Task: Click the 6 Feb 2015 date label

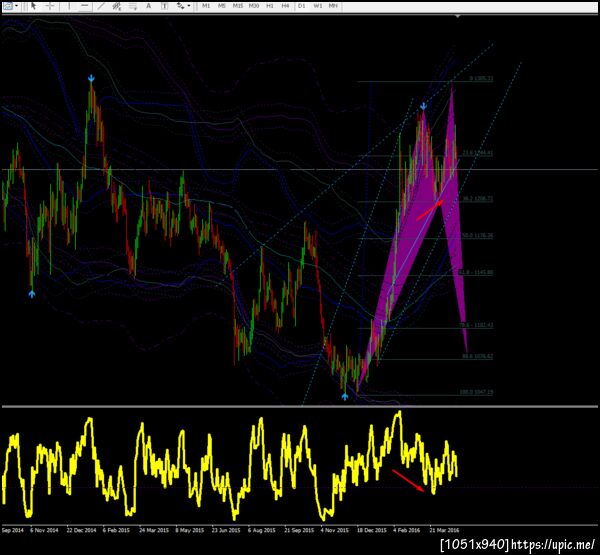Action: click(x=116, y=530)
